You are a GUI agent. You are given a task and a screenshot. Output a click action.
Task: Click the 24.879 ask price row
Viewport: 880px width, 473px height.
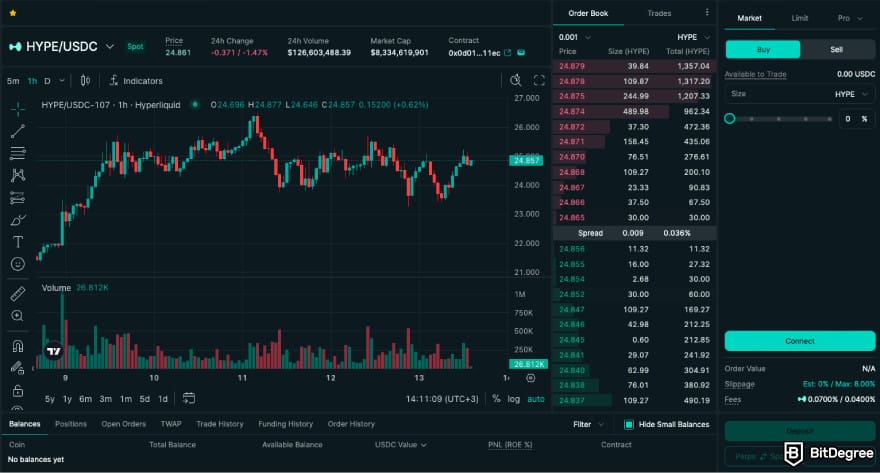point(634,66)
